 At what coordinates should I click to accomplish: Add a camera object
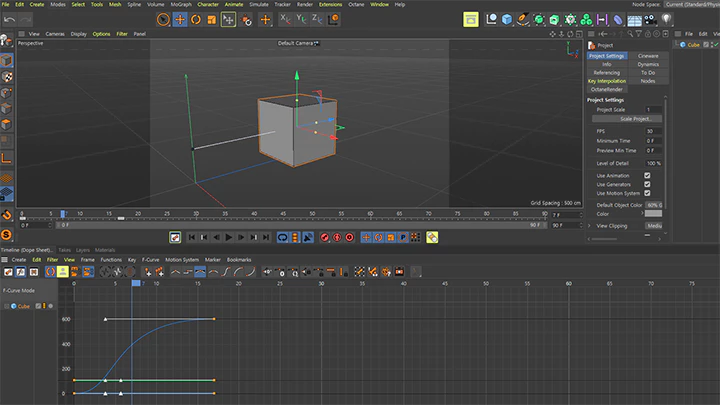point(650,20)
